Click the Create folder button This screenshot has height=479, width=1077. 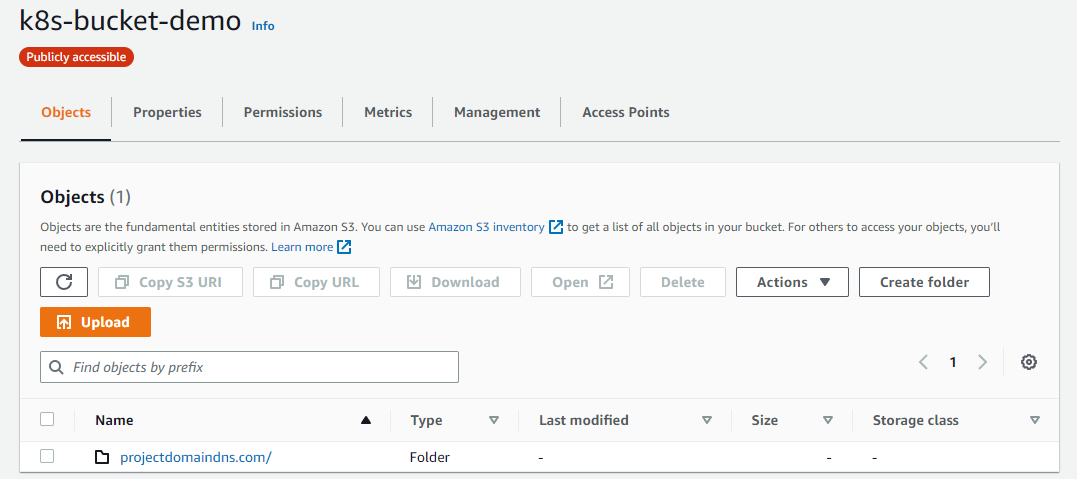click(x=924, y=282)
